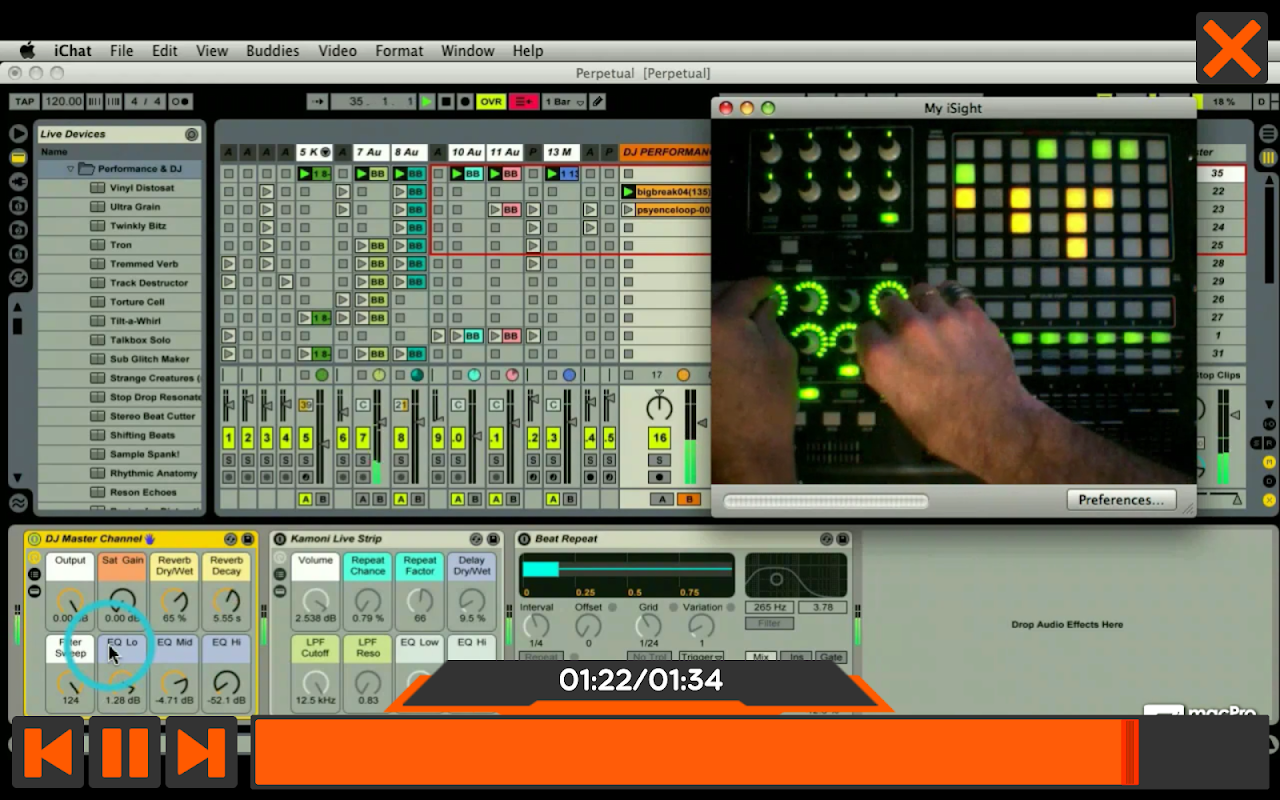Toggle the DJ Master Channel device power

[x=35, y=539]
